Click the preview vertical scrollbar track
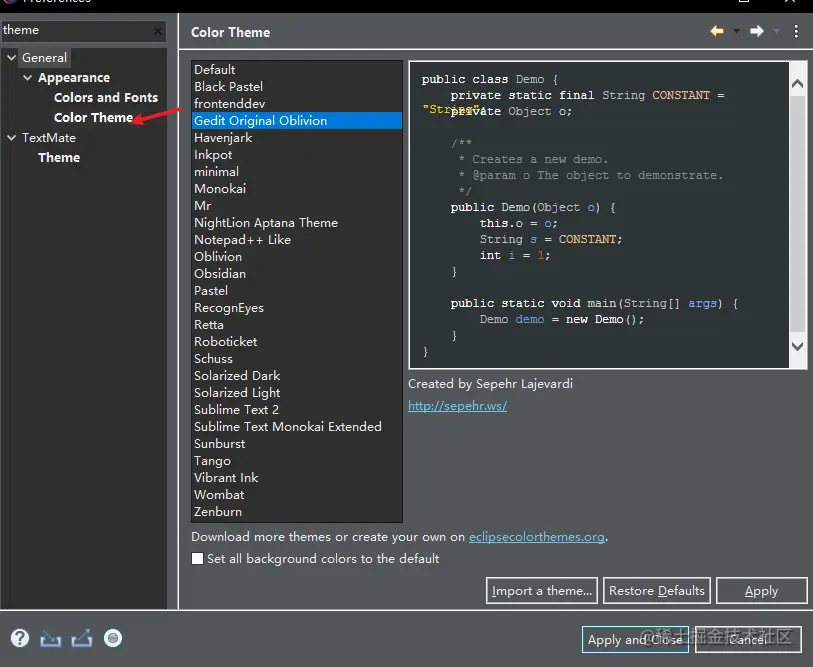This screenshot has height=667, width=813. (x=798, y=214)
